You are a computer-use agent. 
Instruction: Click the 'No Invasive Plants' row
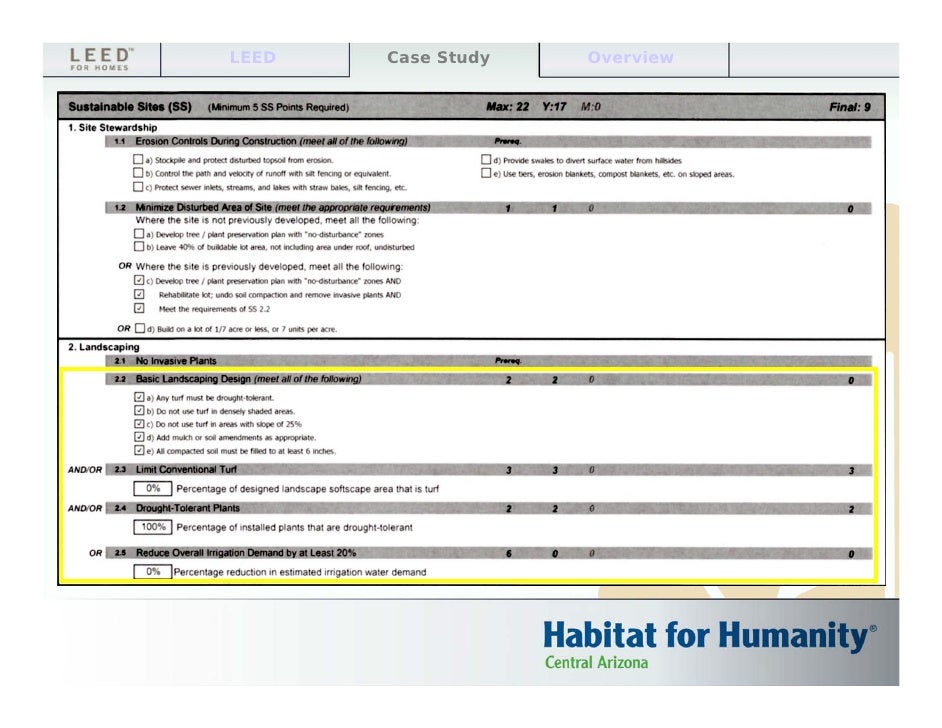(488, 361)
